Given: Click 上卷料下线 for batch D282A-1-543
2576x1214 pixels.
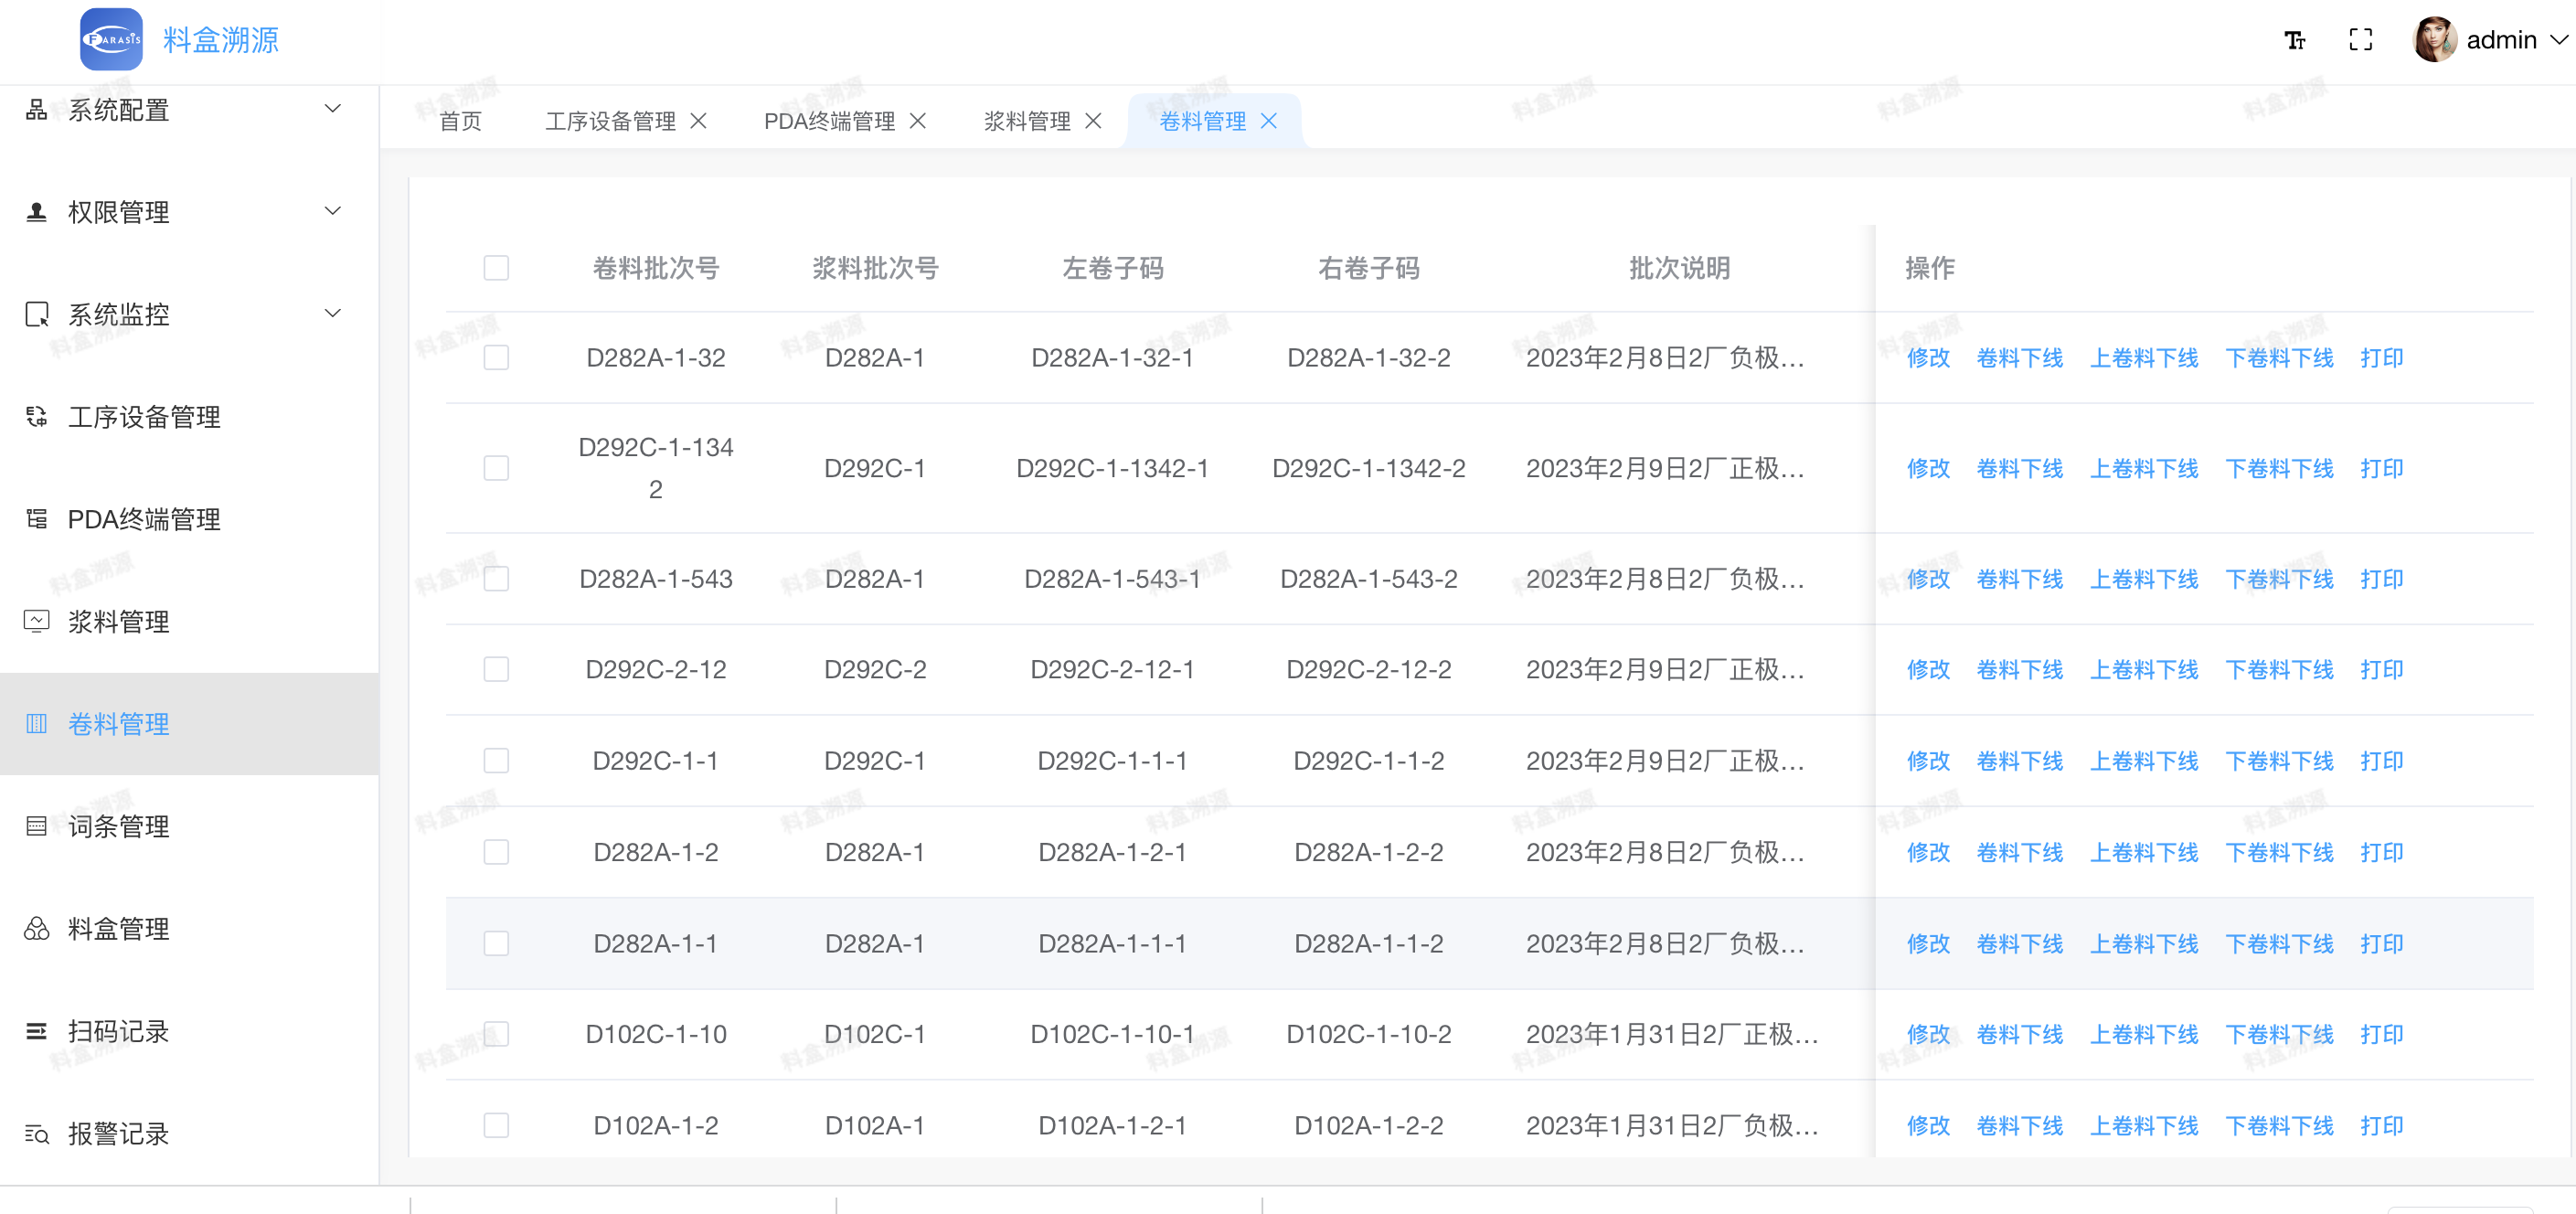Looking at the screenshot, I should 2144,579.
